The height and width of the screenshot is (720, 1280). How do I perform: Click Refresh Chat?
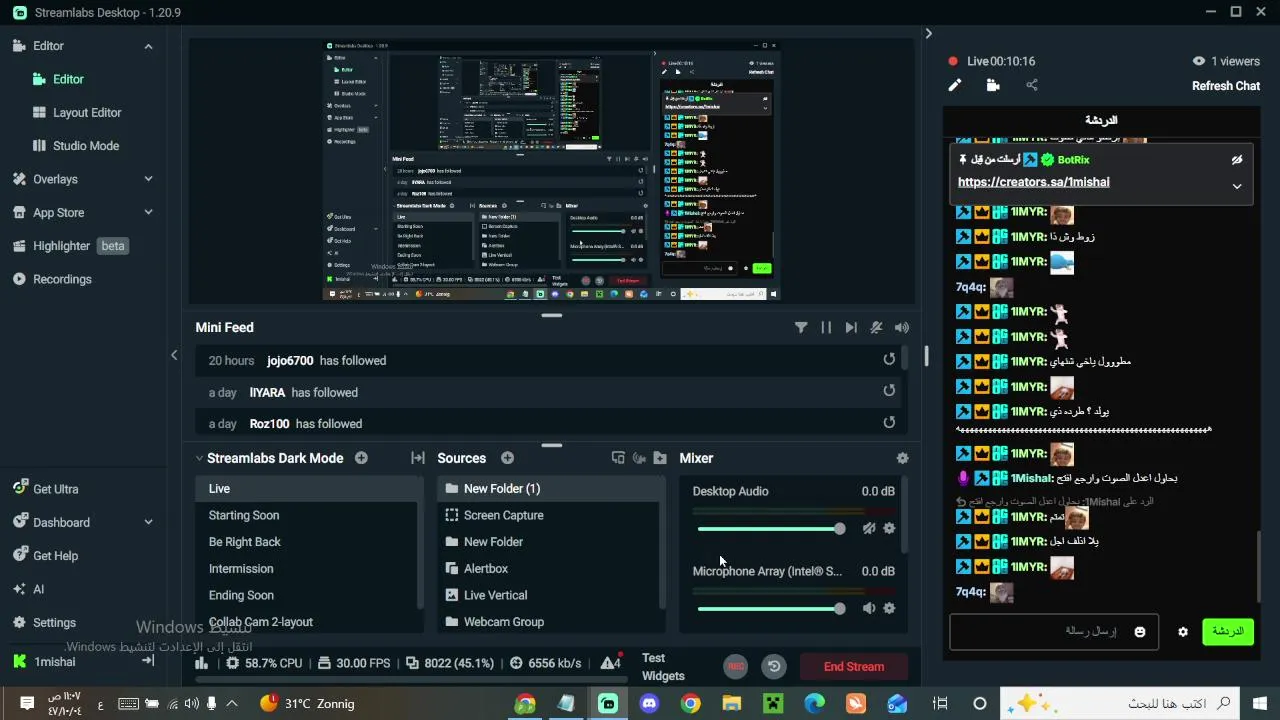coord(1226,86)
